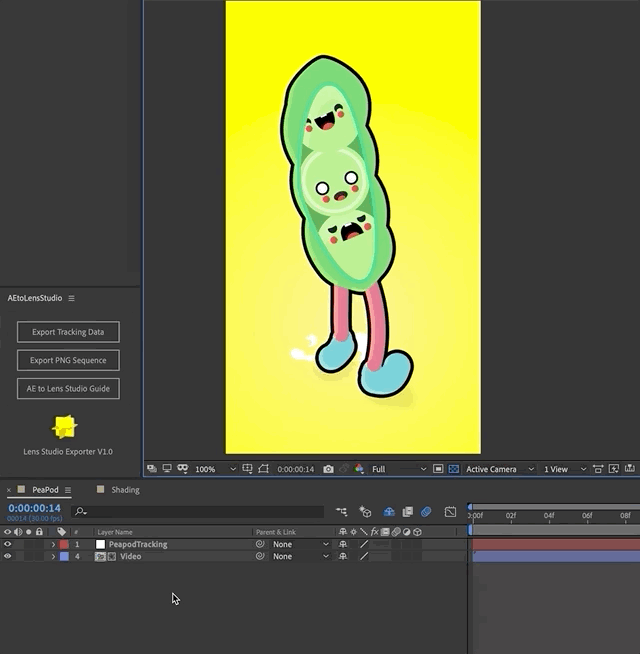Image resolution: width=640 pixels, height=654 pixels.
Task: Open the AEtoLensStudio panel menu
Action: [x=71, y=298]
